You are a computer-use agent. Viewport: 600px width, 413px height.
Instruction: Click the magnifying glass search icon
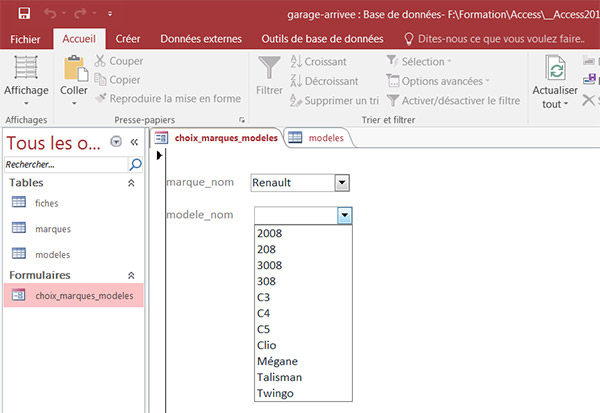[135, 165]
